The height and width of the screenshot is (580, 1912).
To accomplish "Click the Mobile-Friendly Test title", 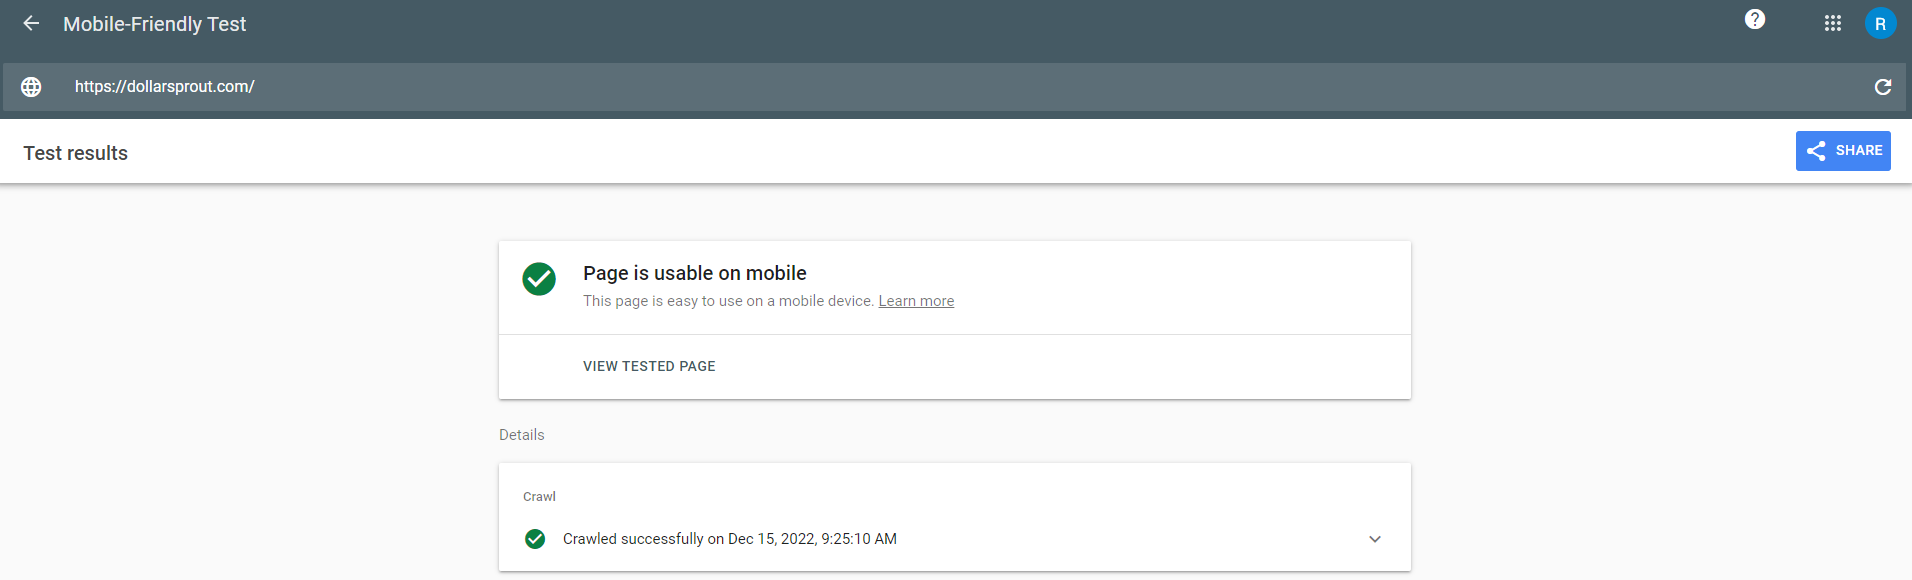I will 154,24.
